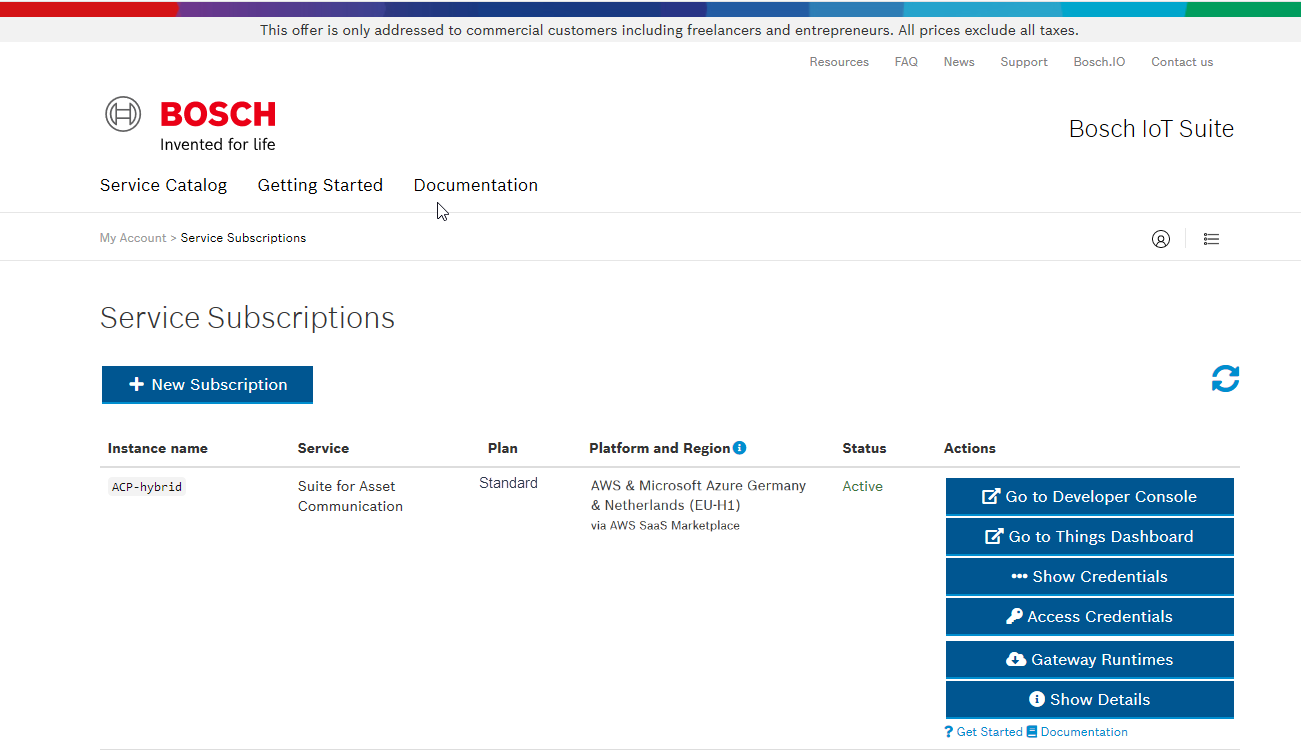Open the user account profile icon
1301x750 pixels.
tap(1160, 239)
